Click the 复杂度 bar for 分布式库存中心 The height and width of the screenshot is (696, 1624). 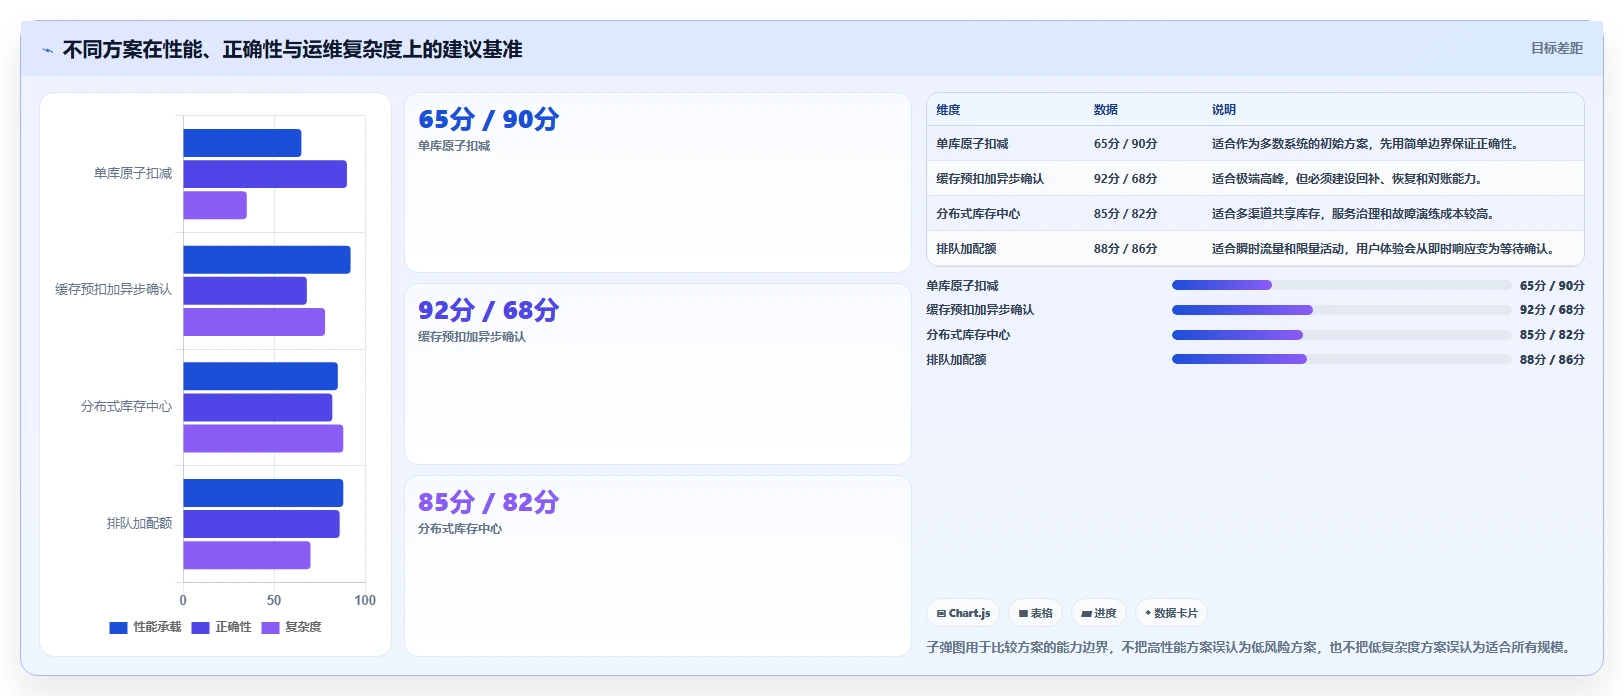pos(263,438)
